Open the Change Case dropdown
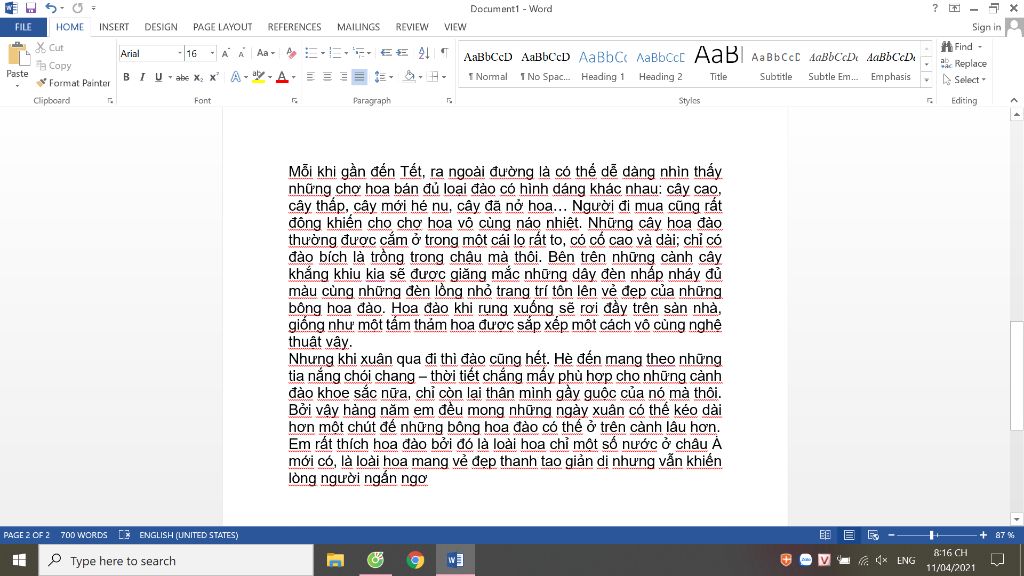This screenshot has height=576, width=1024. (x=265, y=54)
